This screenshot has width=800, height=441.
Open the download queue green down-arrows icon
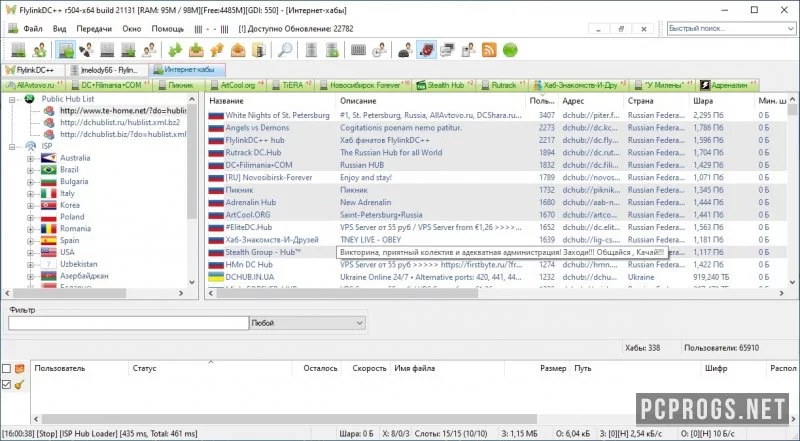pos(175,50)
